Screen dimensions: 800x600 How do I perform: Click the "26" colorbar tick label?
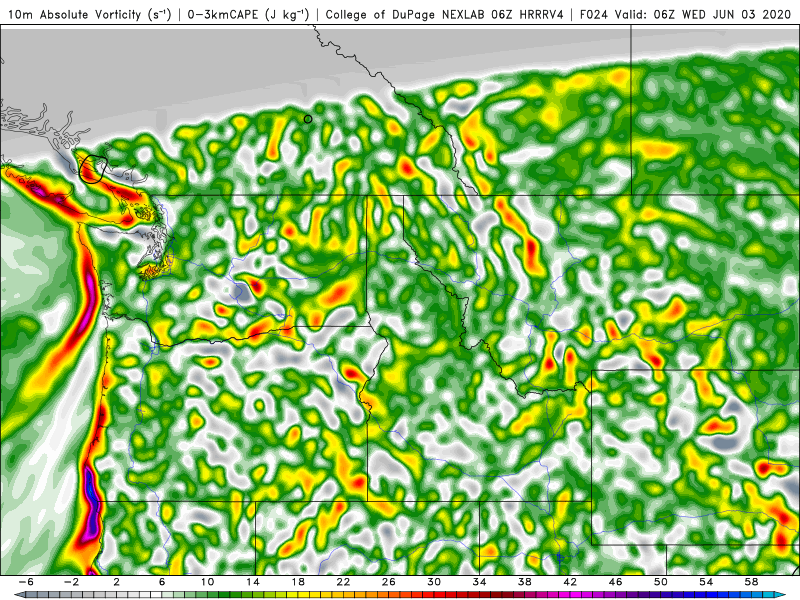[389, 582]
